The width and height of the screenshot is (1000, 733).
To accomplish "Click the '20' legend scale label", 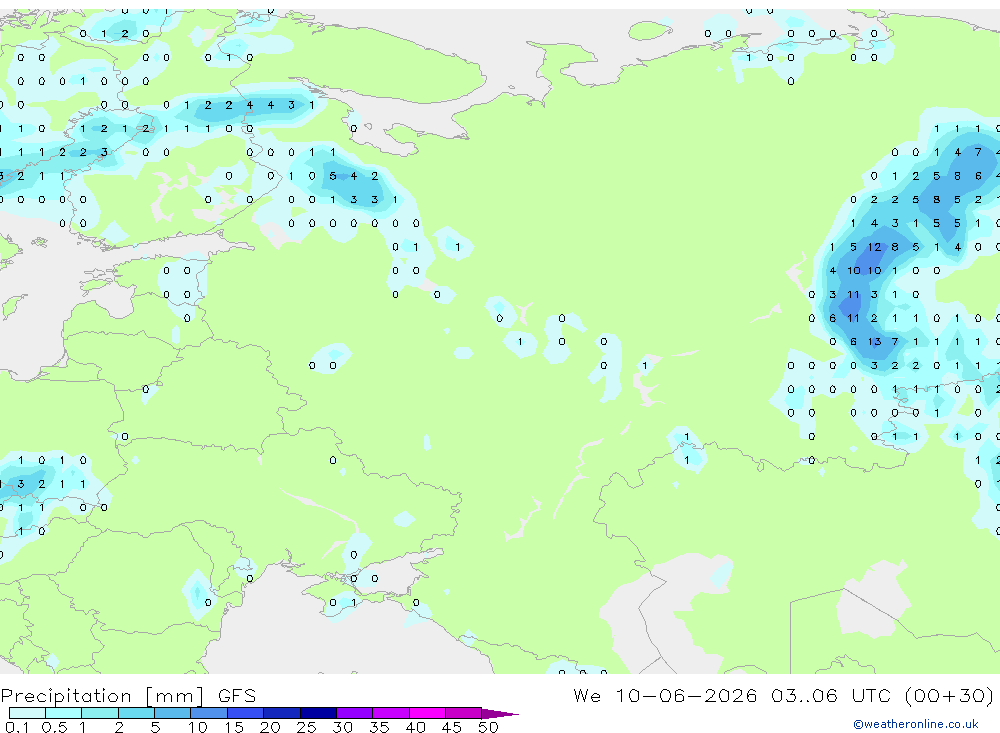I will click(x=270, y=727).
